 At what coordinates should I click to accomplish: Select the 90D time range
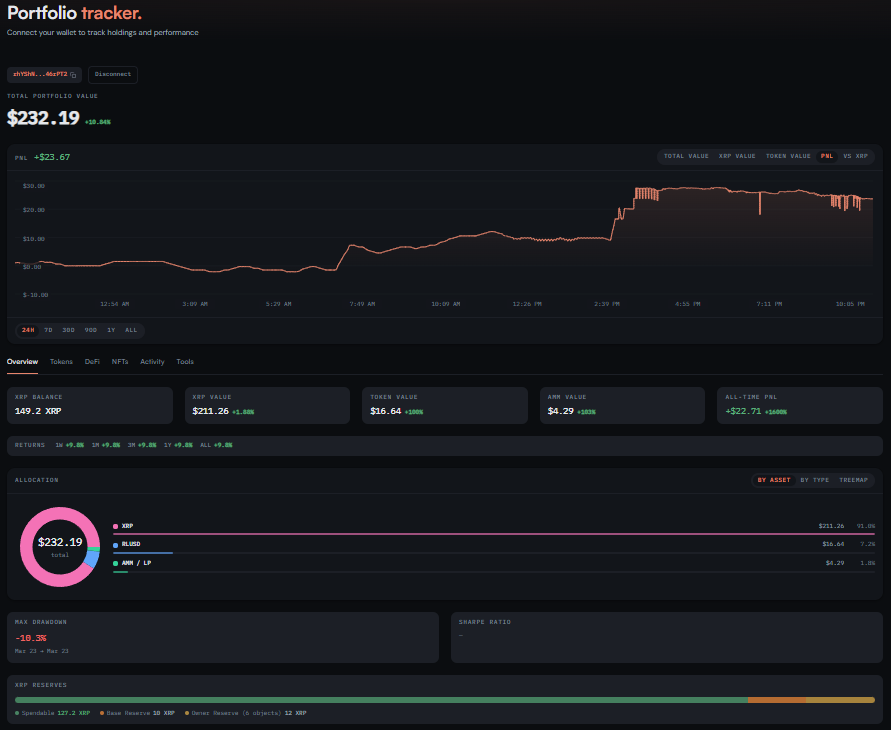click(90, 330)
